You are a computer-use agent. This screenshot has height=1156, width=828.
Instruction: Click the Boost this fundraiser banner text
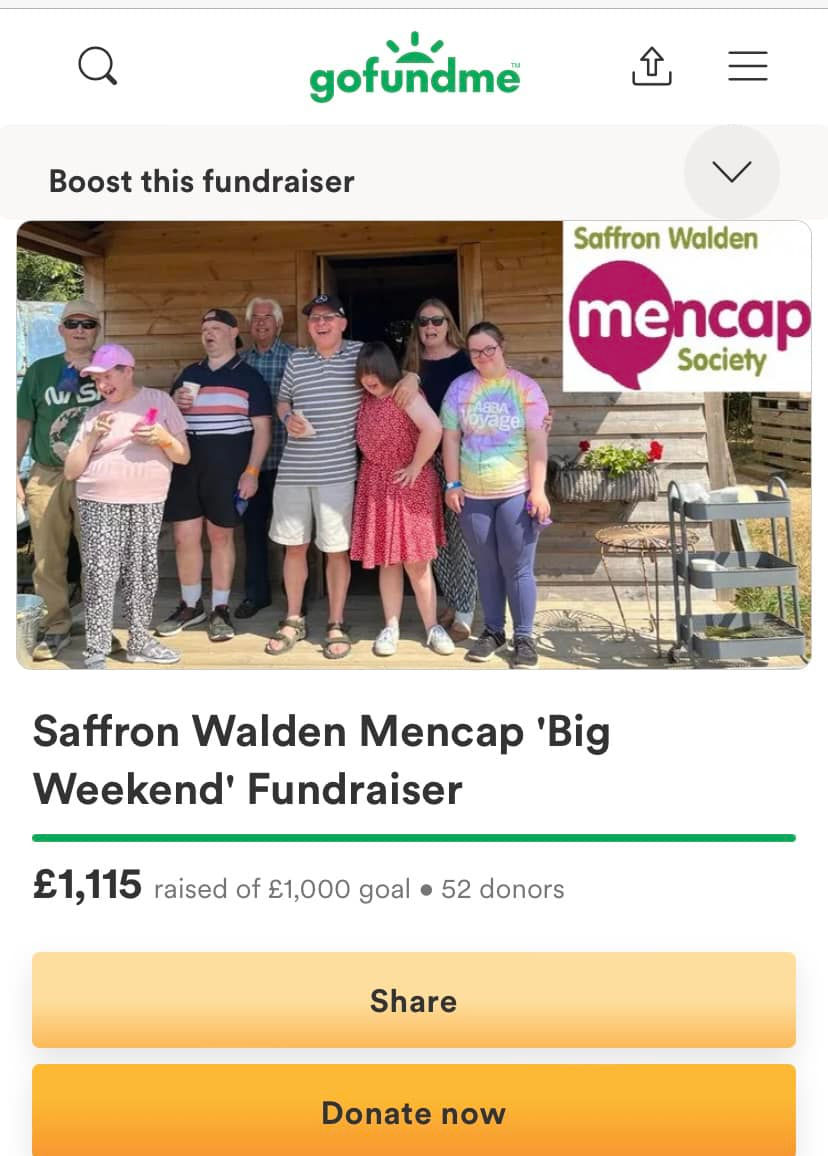pos(201,181)
